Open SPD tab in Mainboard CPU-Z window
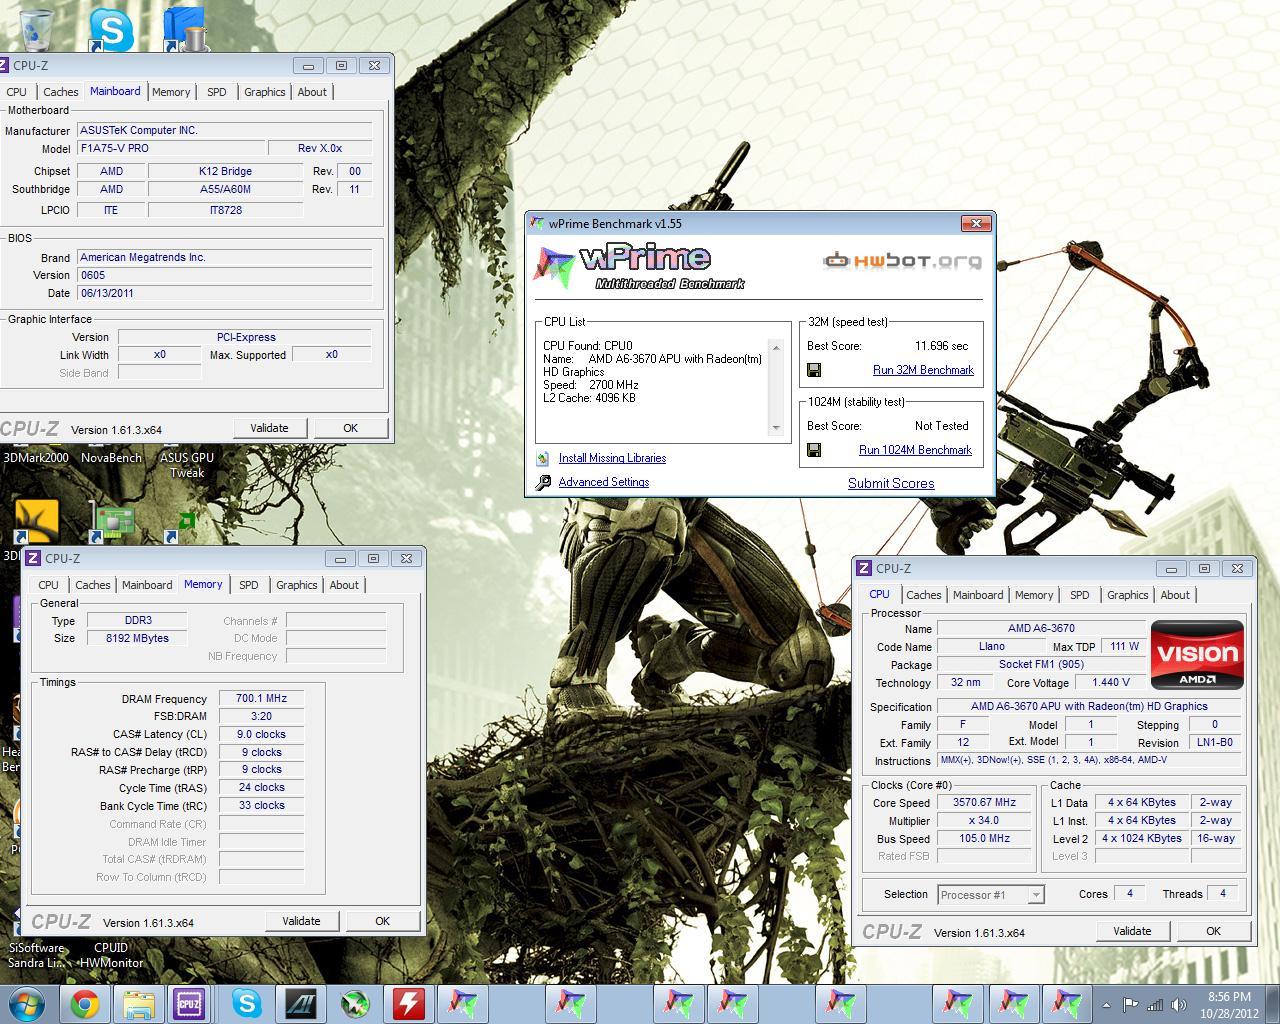 coord(217,92)
